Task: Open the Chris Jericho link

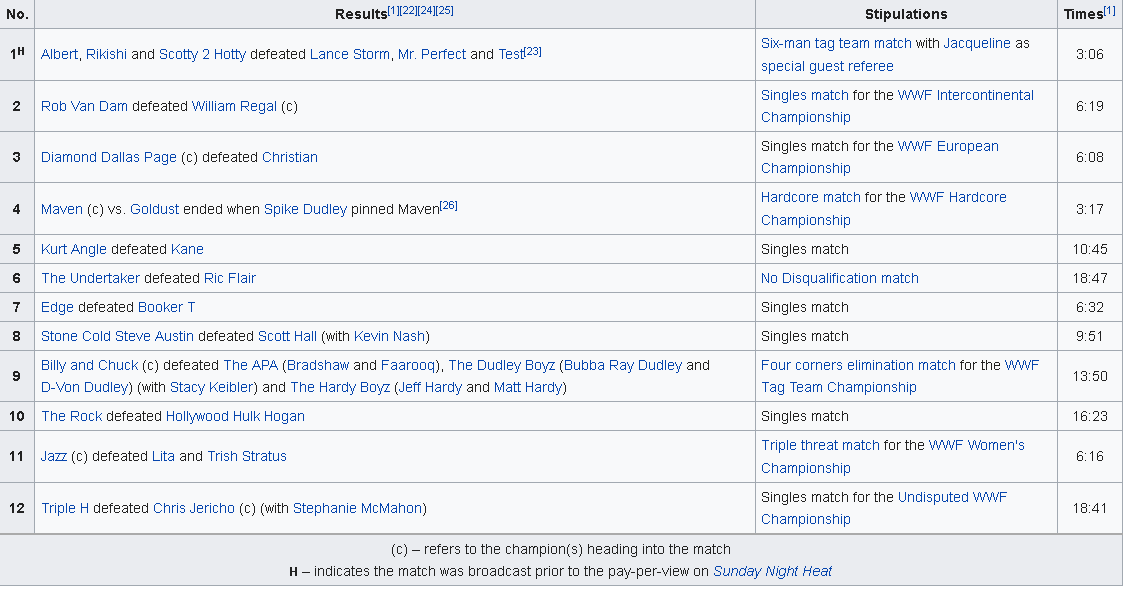Action: (194, 509)
